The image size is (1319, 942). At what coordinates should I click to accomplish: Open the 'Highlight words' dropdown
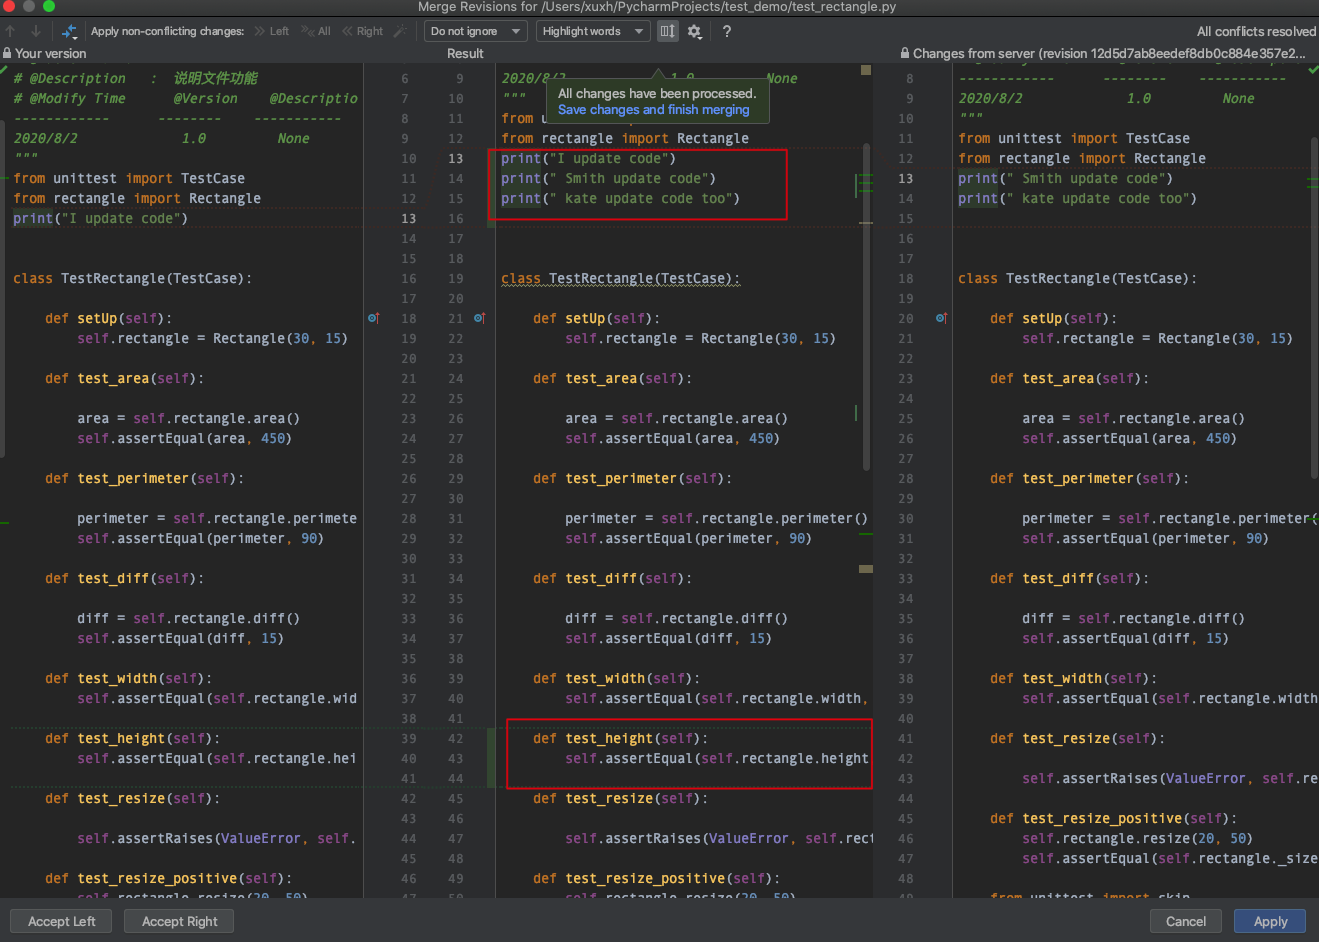[594, 31]
